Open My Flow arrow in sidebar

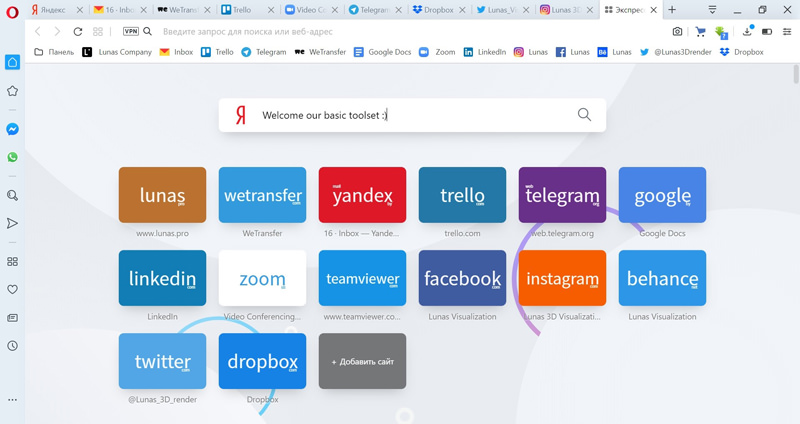12,223
